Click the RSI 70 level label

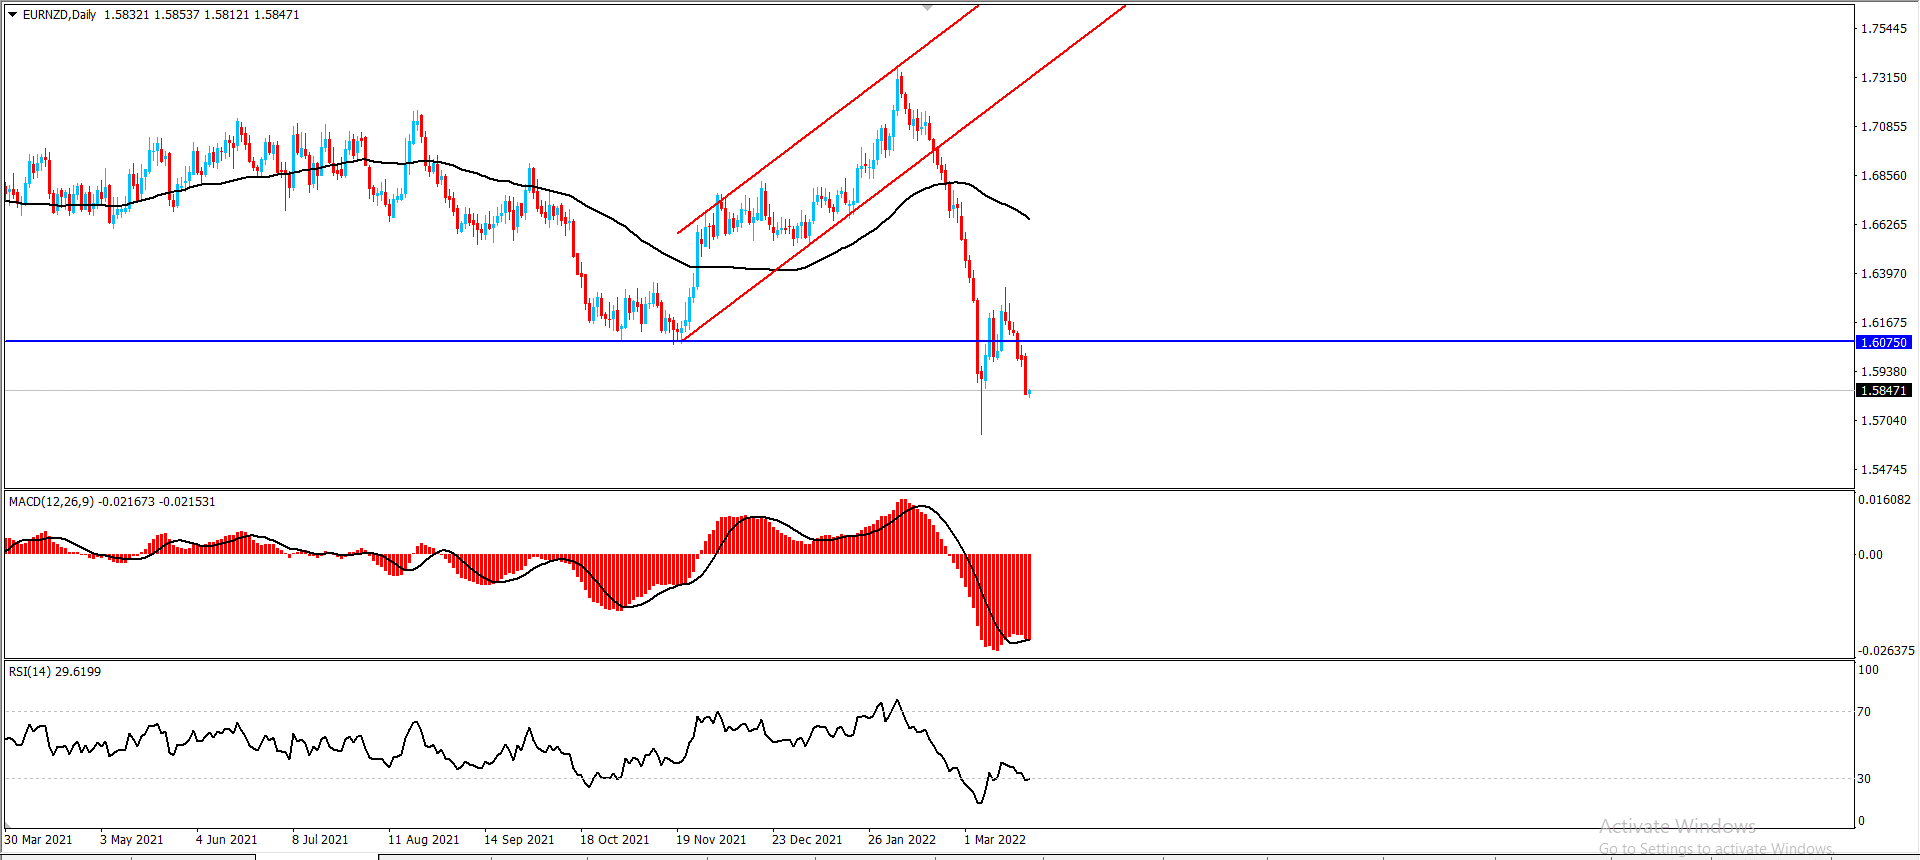tap(1864, 712)
